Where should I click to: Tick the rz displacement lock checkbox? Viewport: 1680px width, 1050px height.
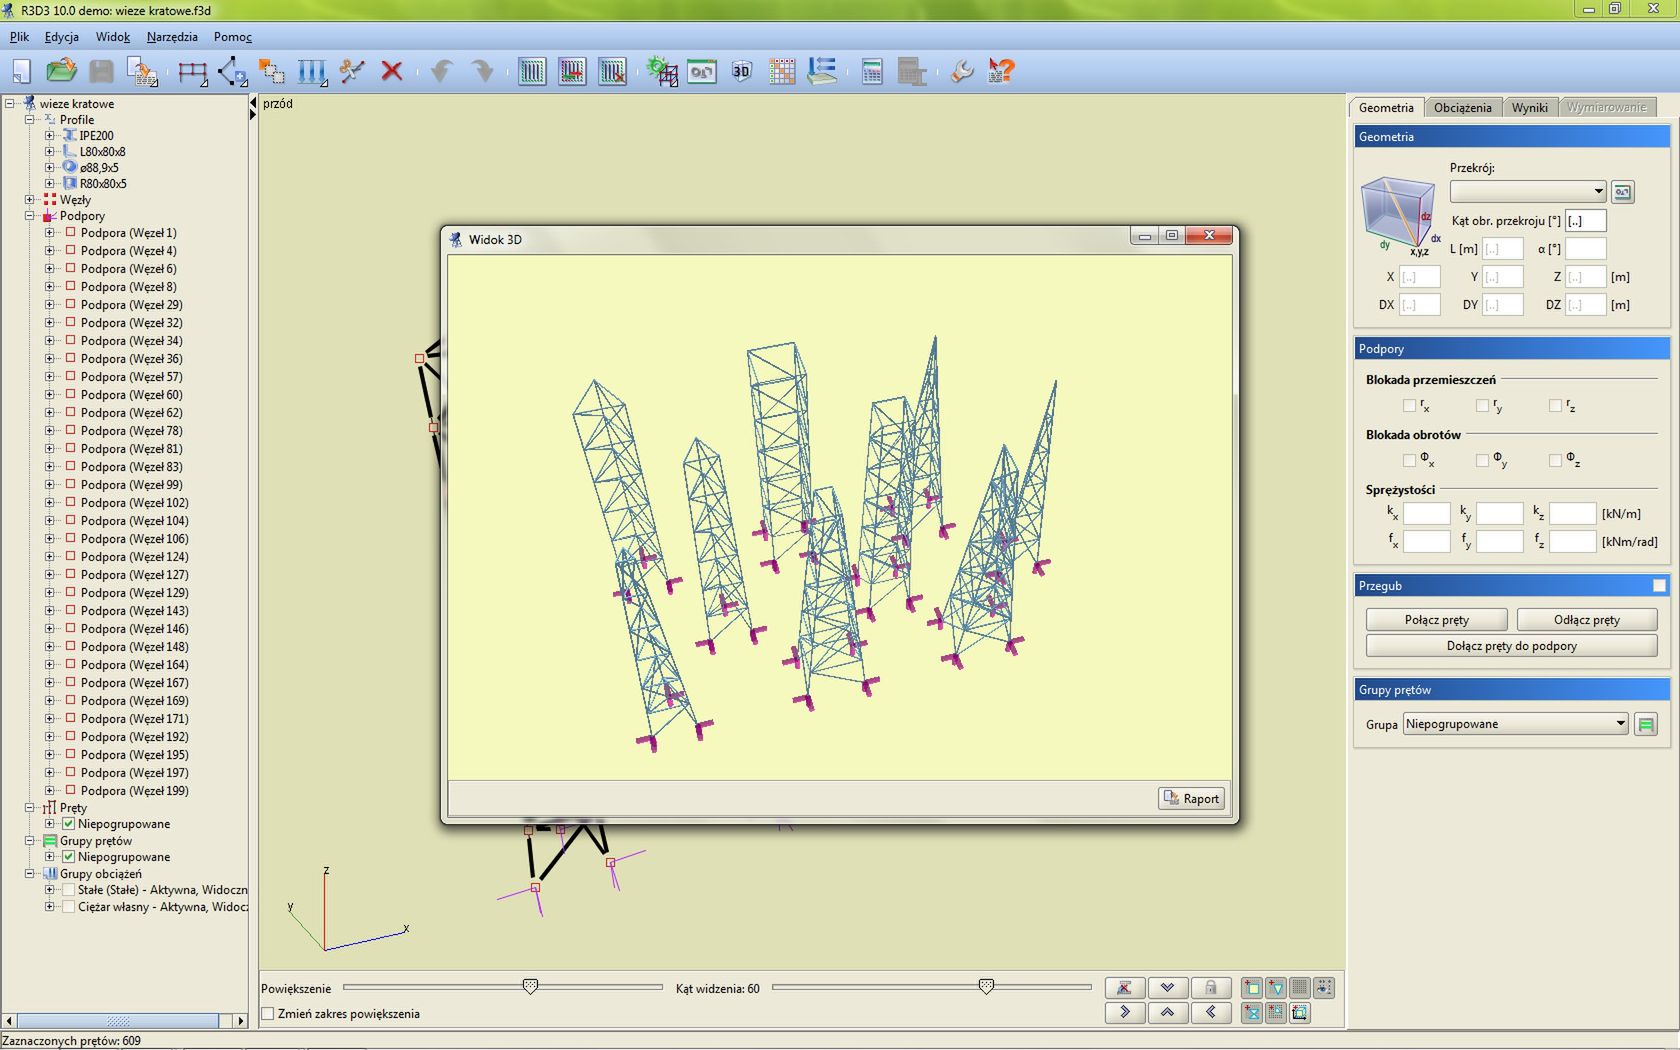(x=1555, y=405)
